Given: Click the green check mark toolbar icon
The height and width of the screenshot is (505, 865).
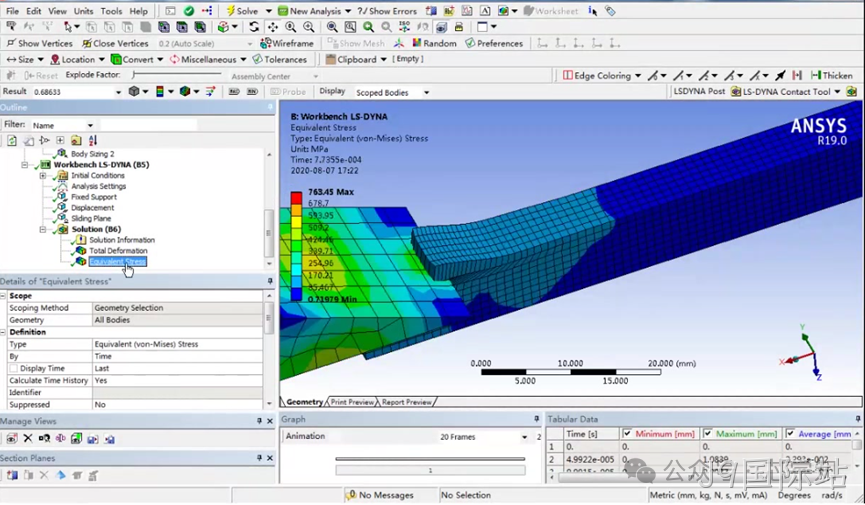Looking at the screenshot, I should coord(189,10).
